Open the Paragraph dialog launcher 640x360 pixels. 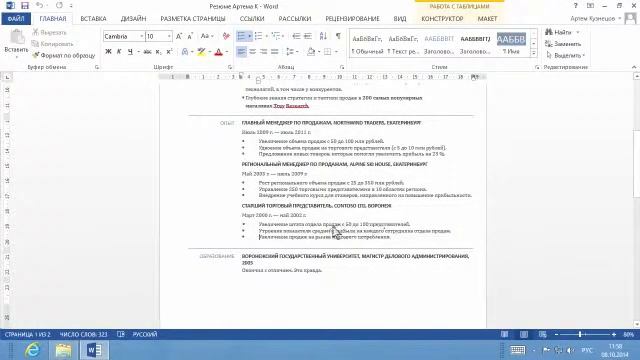point(342,67)
